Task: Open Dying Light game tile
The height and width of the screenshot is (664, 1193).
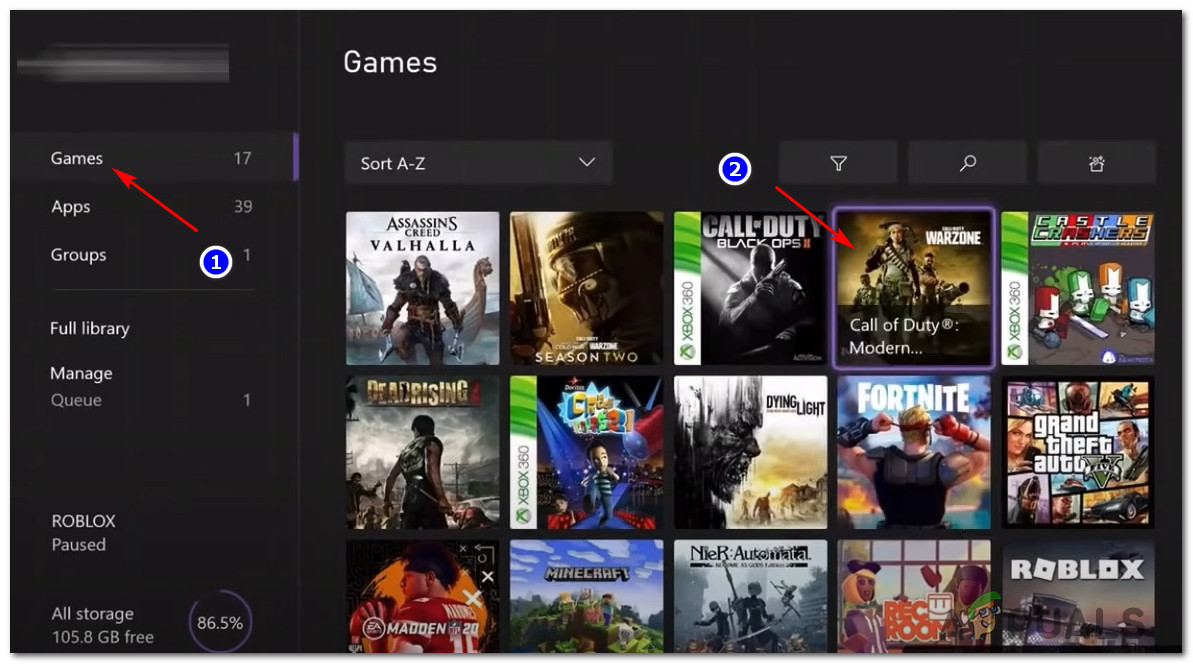Action: (x=750, y=453)
